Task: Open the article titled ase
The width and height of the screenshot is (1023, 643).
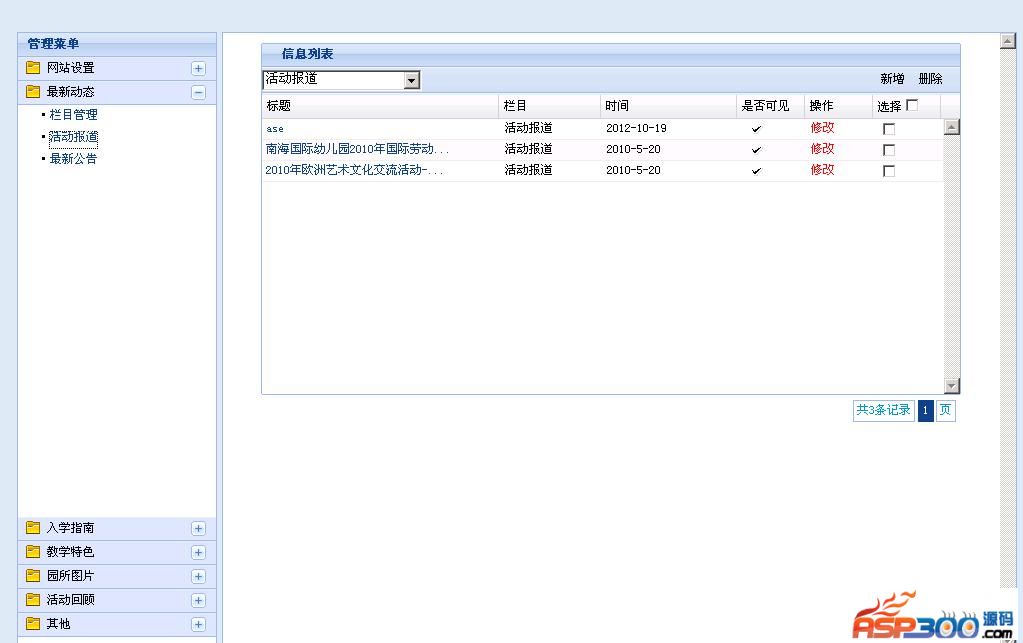Action: (275, 129)
